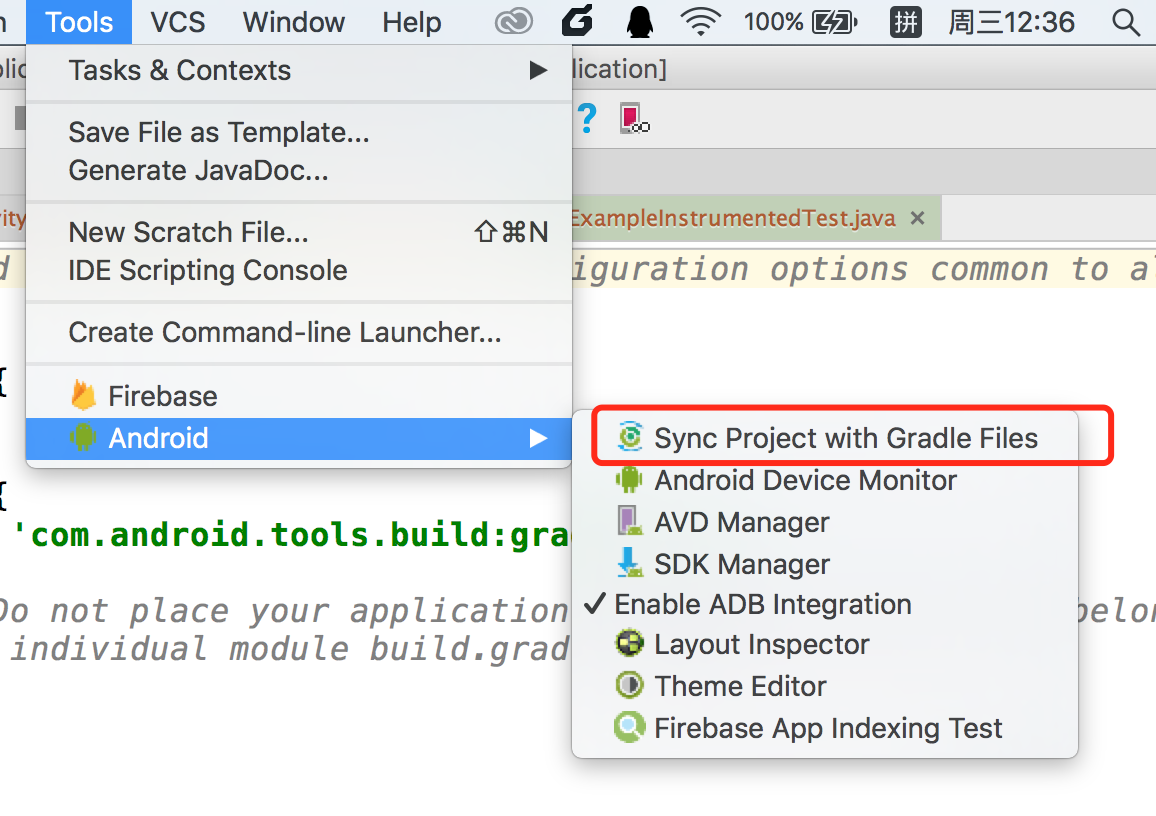The image size is (1156, 816).
Task: Open Spotlight search magnifier
Action: pos(1126,22)
